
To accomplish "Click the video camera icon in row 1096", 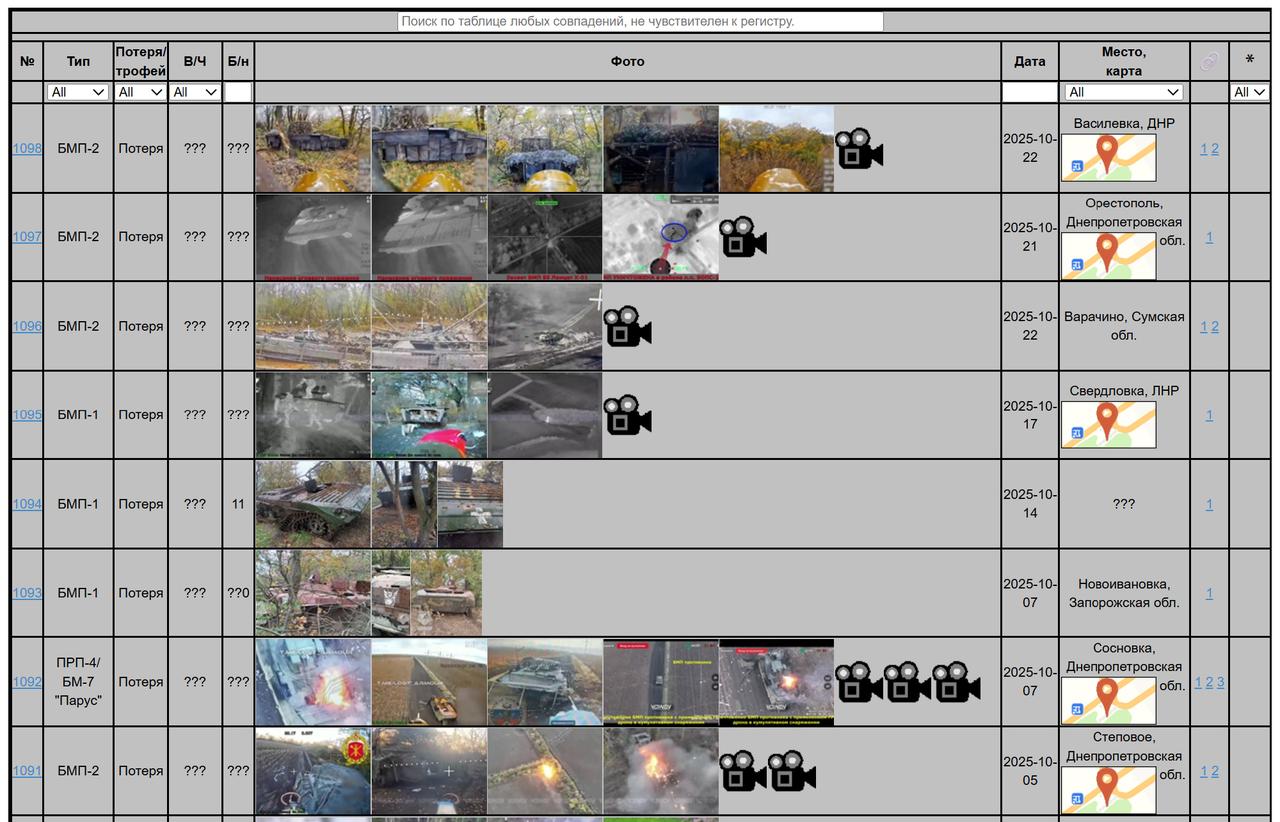I will [627, 326].
